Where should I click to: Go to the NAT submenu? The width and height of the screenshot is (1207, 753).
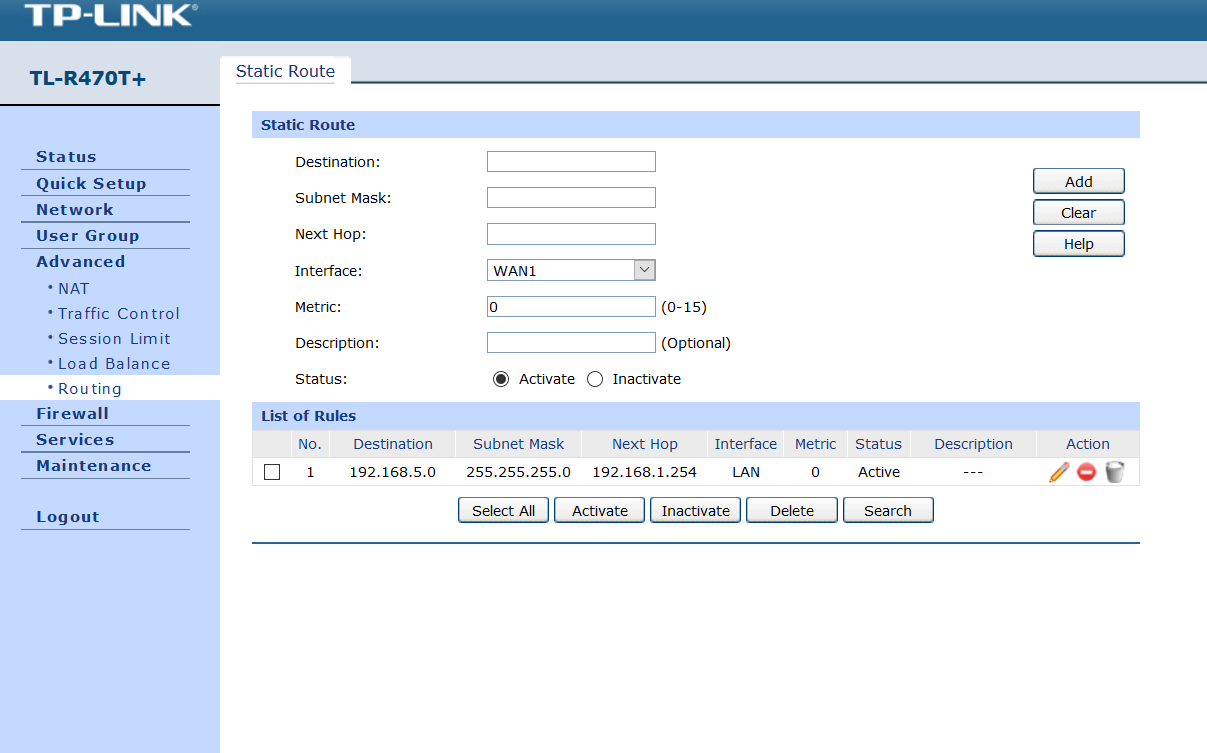click(x=73, y=288)
